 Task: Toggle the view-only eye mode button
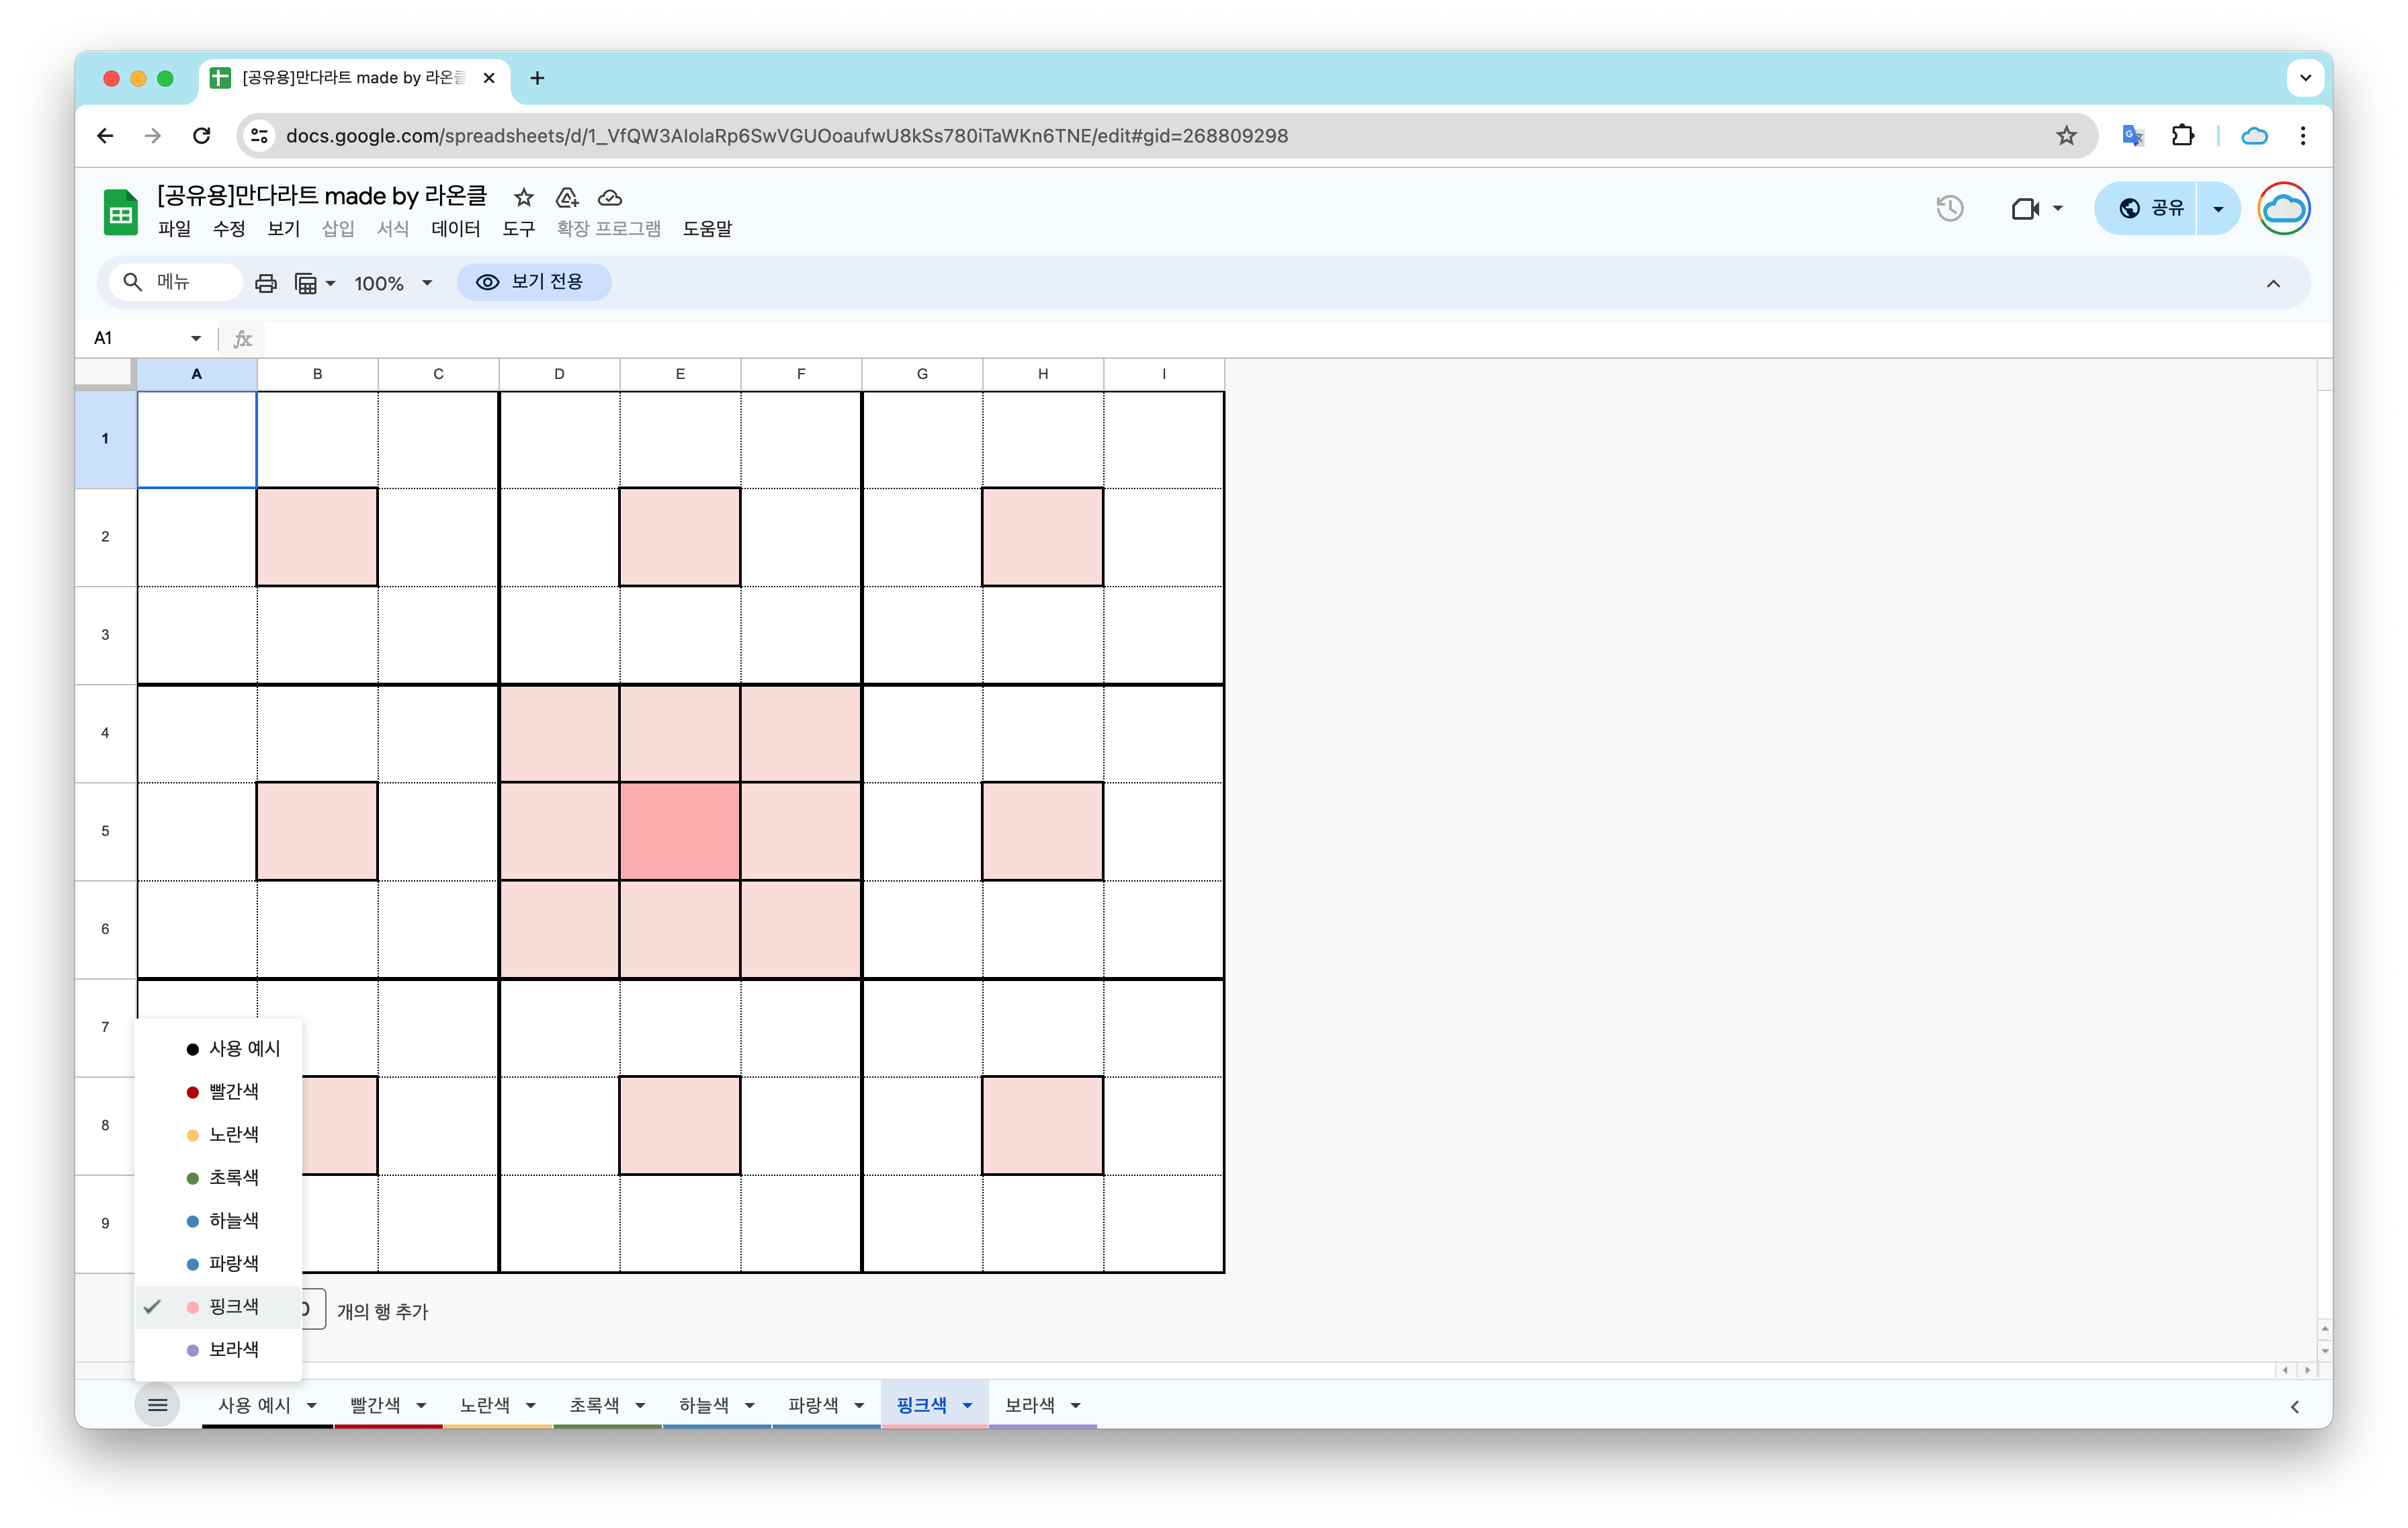coord(534,282)
